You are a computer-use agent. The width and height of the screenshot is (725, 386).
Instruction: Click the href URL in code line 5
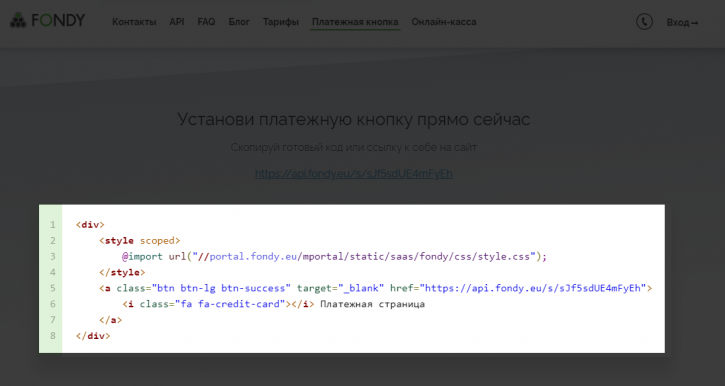(x=533, y=288)
